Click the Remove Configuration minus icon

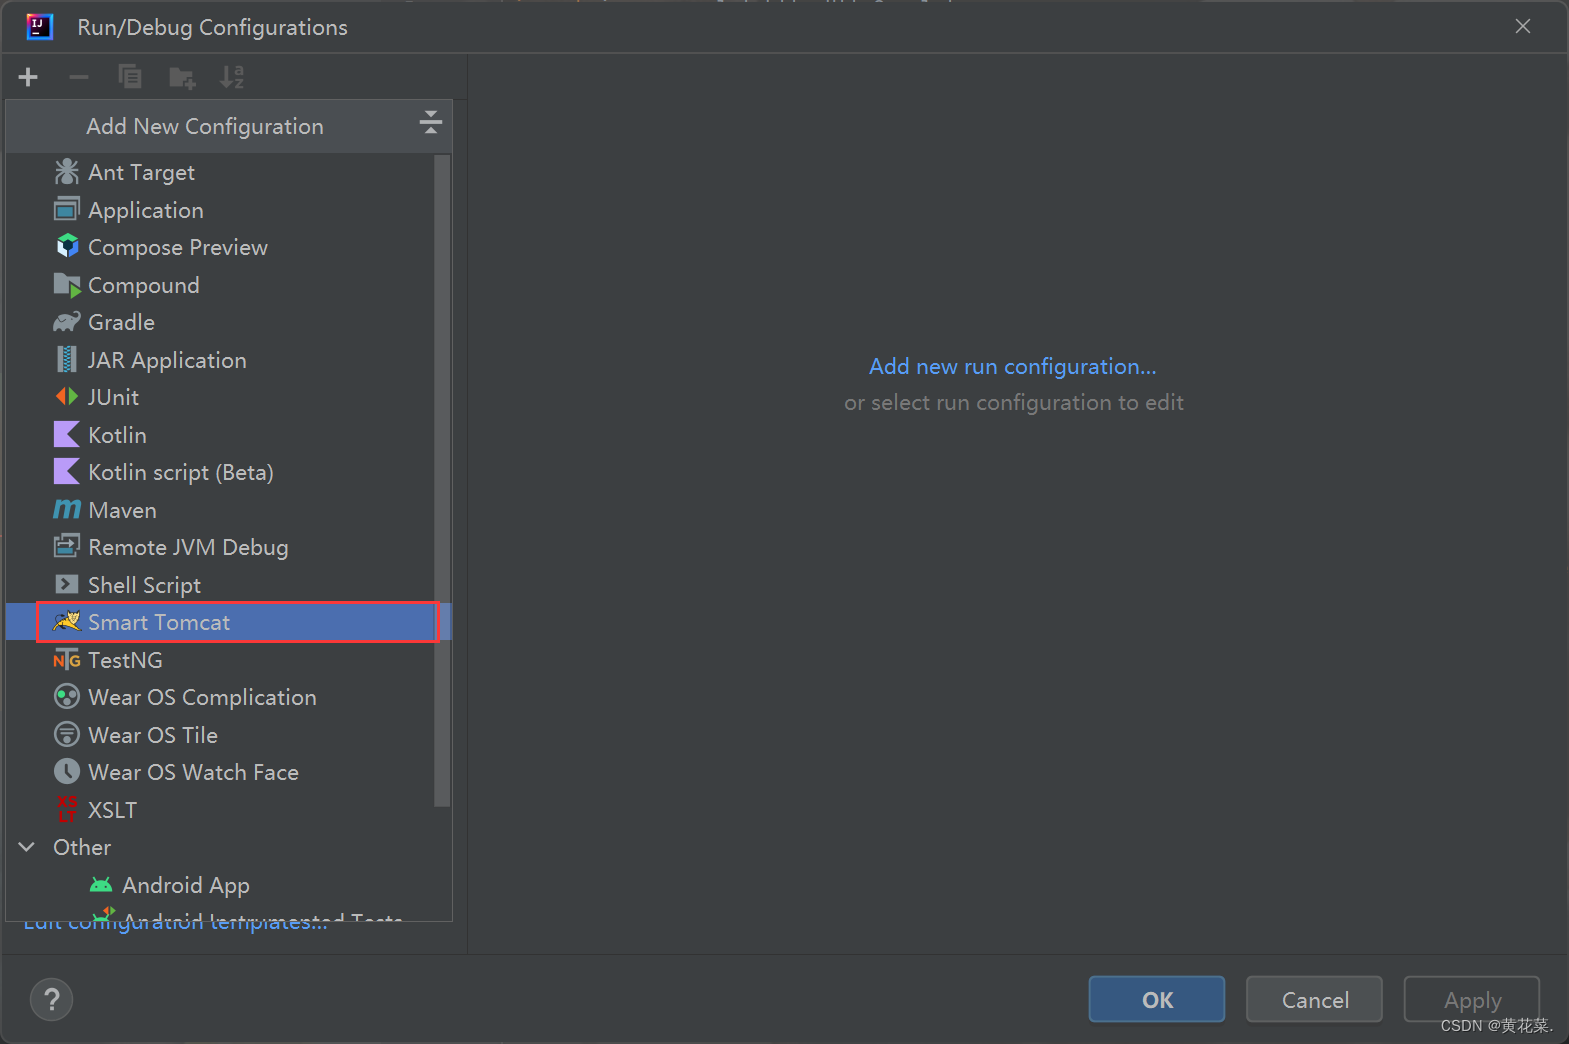tap(79, 77)
